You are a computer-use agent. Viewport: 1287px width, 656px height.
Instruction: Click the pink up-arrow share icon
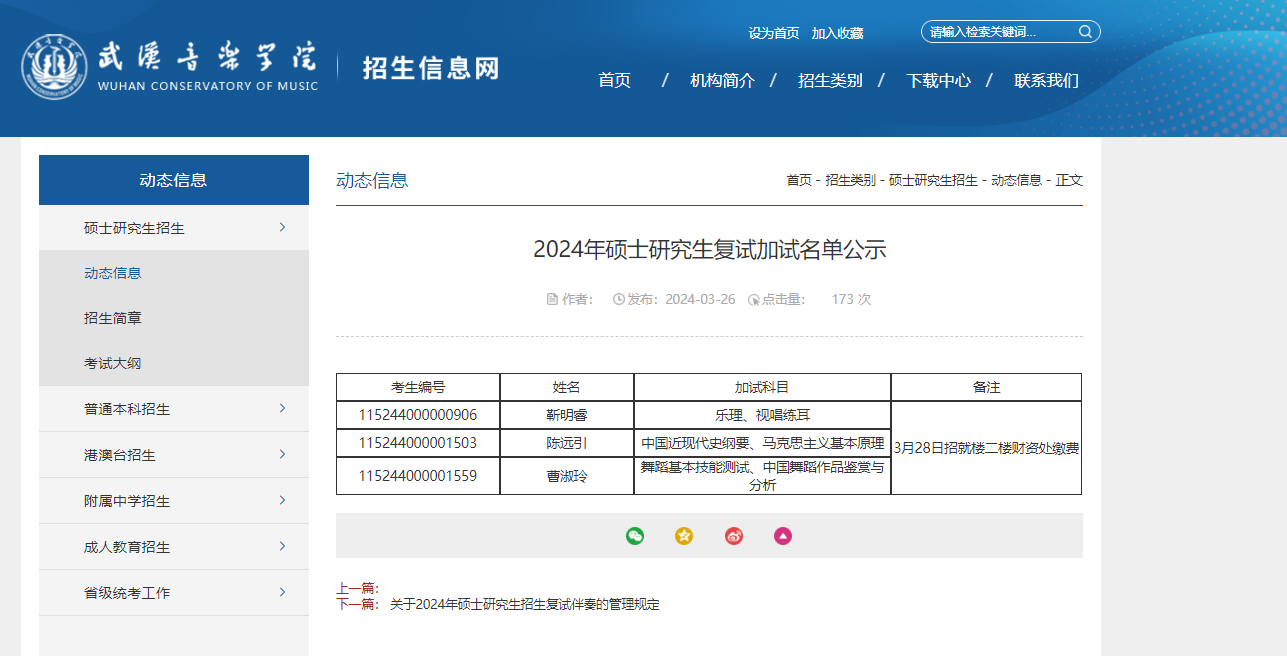click(x=783, y=536)
